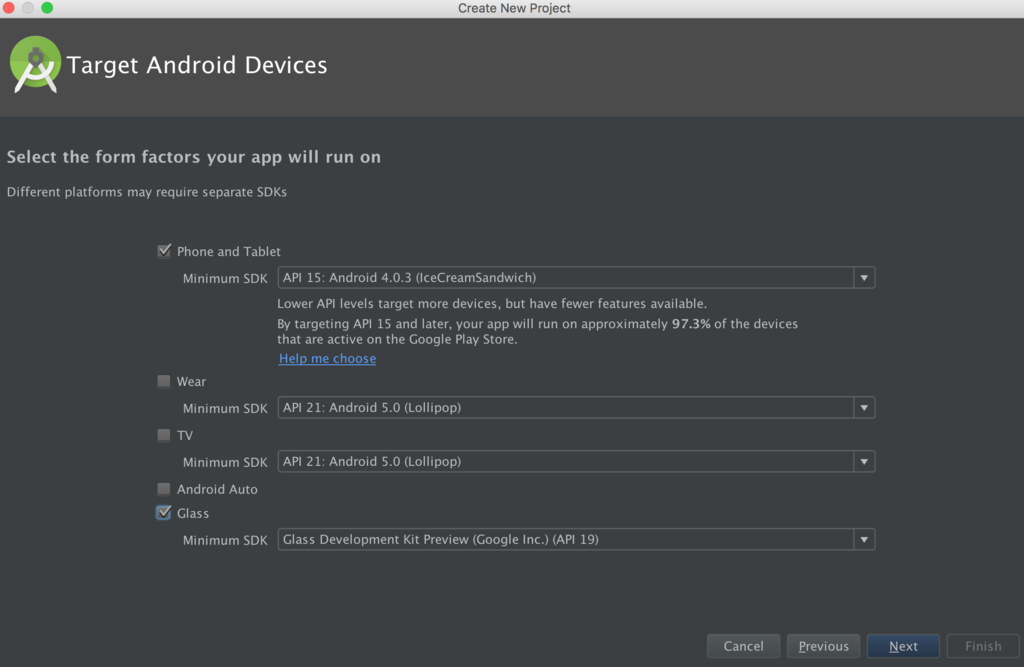Click the Create New Project title text

(x=514, y=8)
